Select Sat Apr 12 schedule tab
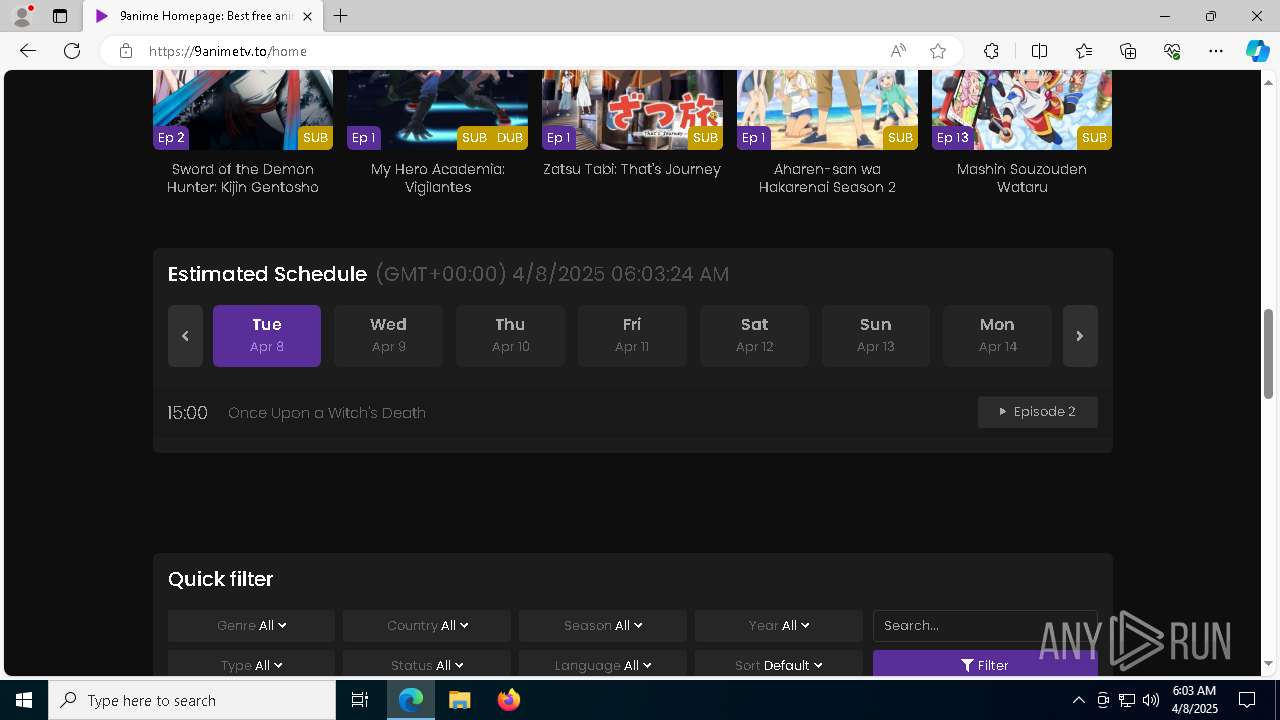1280x720 pixels. [x=755, y=336]
